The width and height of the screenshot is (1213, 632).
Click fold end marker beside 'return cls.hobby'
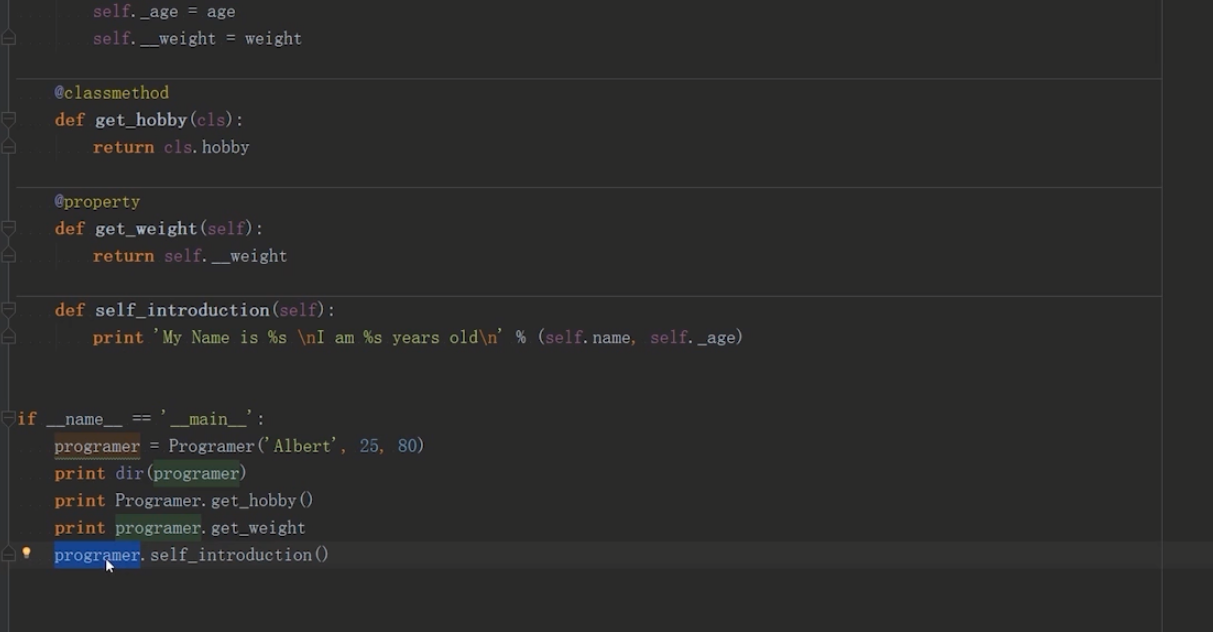click(x=9, y=147)
